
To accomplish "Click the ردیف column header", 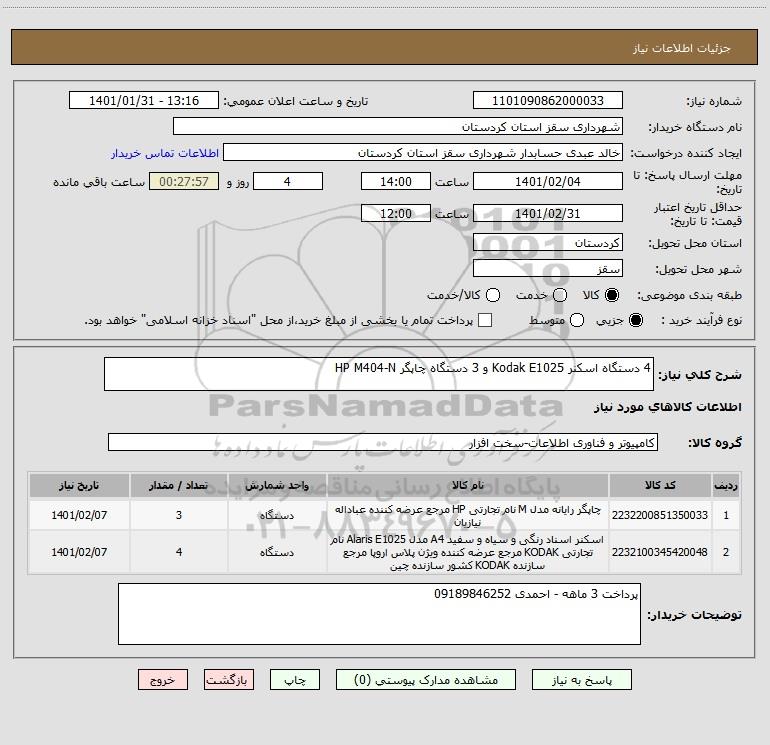I will [x=726, y=485].
